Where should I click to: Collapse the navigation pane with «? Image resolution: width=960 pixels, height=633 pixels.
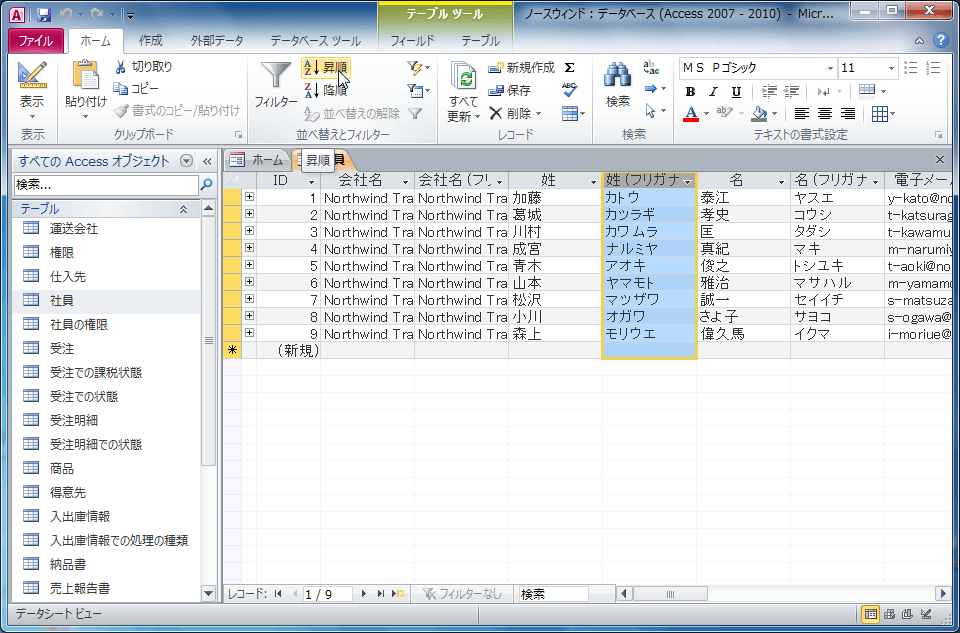207,161
